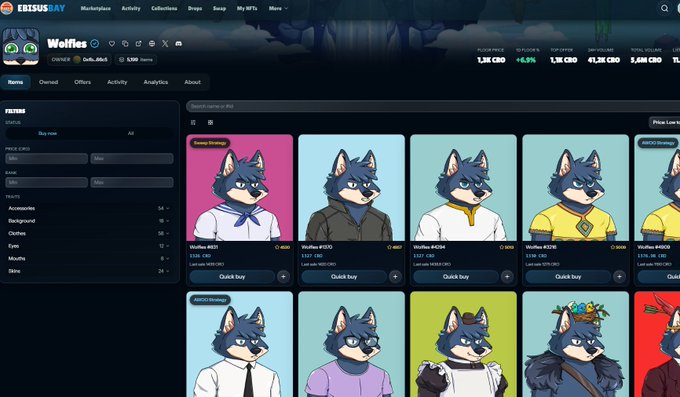Open the Wolfies Discord icon
Viewport: 680px width, 397px height.
(178, 43)
